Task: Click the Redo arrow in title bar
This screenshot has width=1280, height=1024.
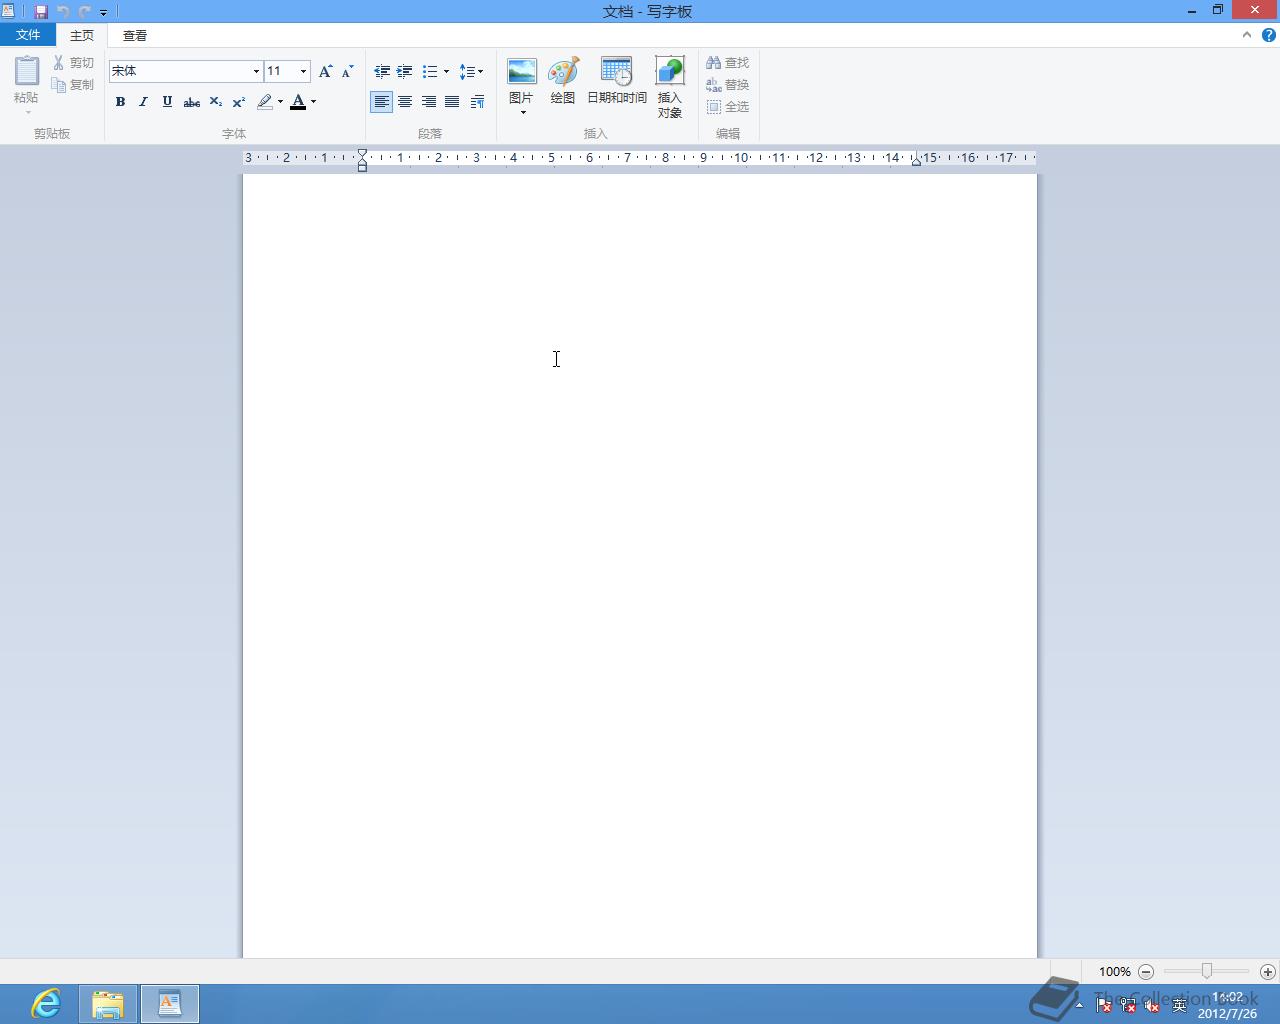Action: coord(85,12)
